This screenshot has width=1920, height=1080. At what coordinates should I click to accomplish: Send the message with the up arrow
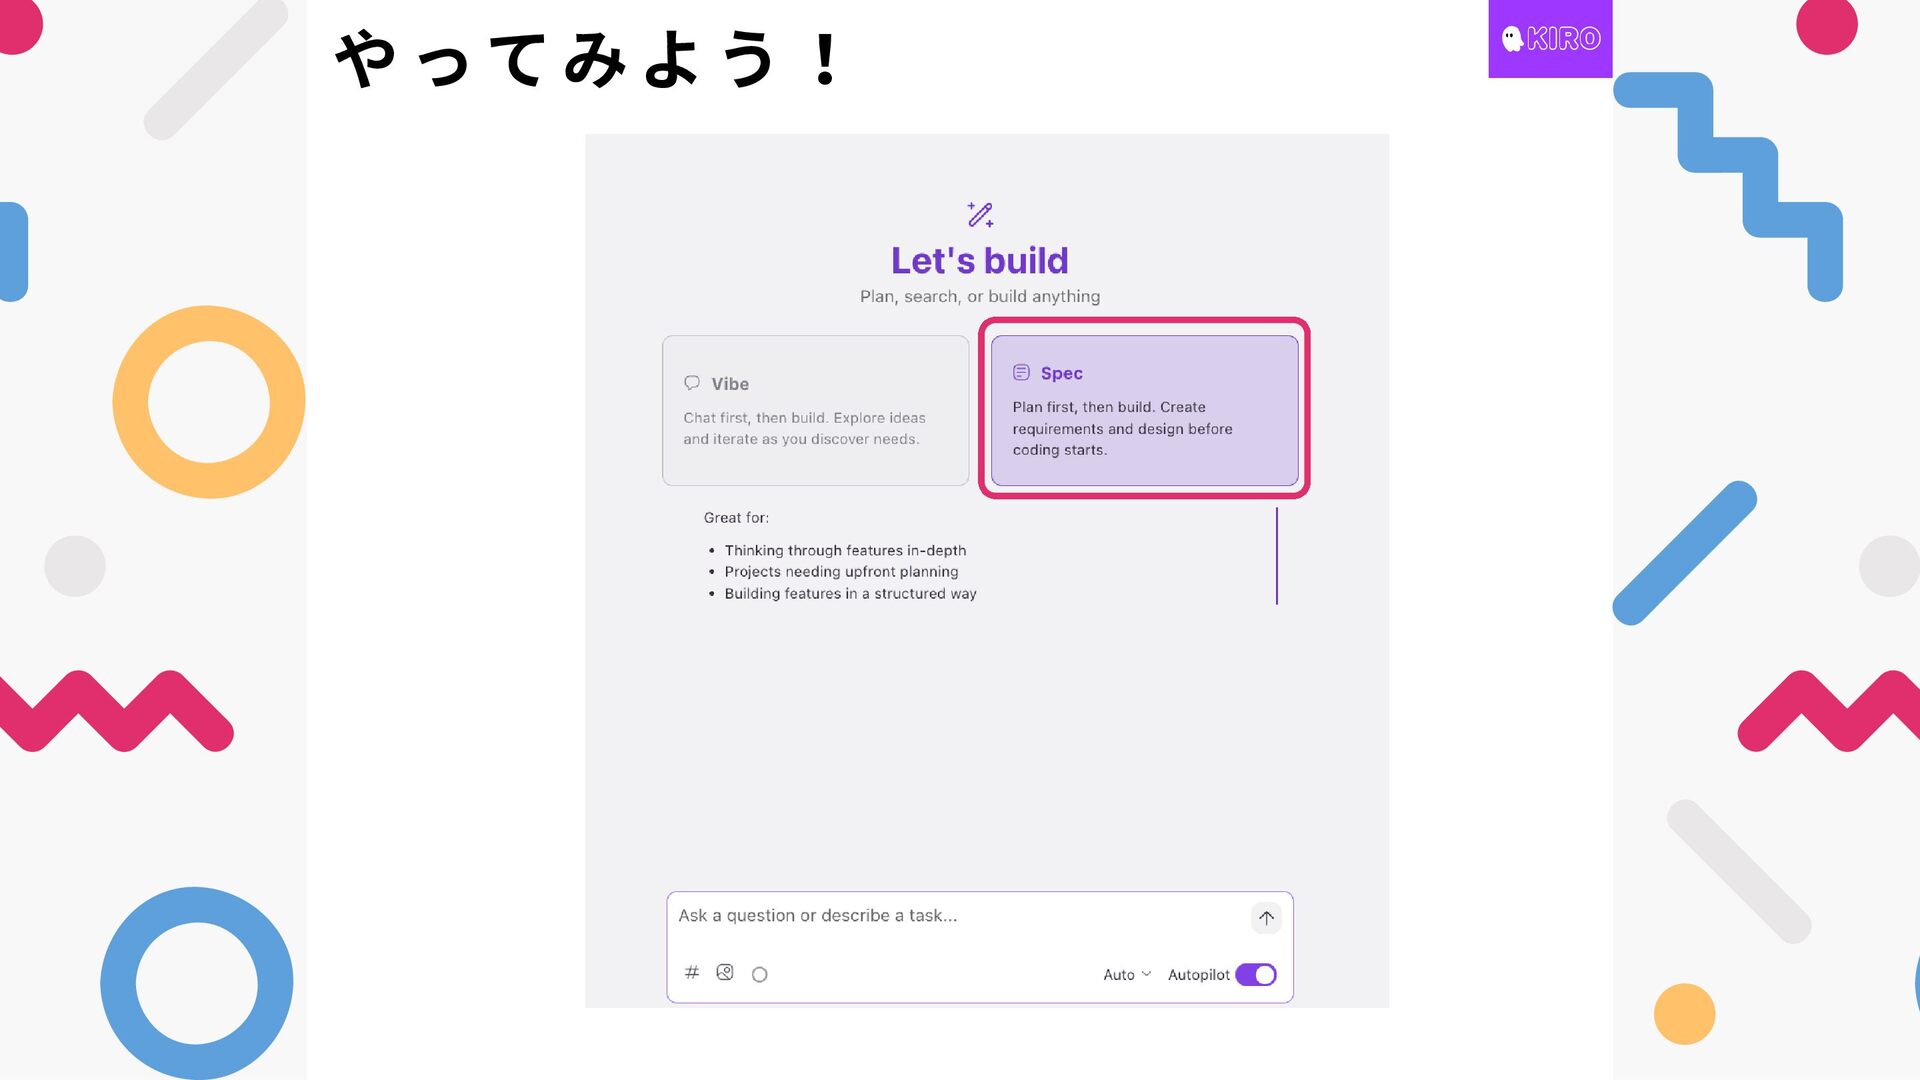point(1266,918)
